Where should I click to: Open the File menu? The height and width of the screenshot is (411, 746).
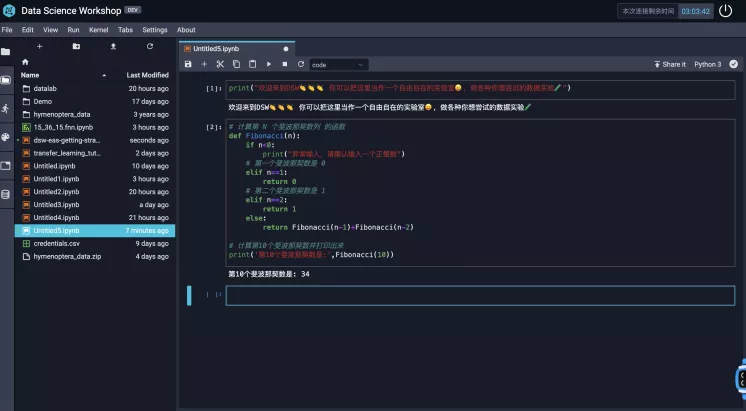coord(7,29)
